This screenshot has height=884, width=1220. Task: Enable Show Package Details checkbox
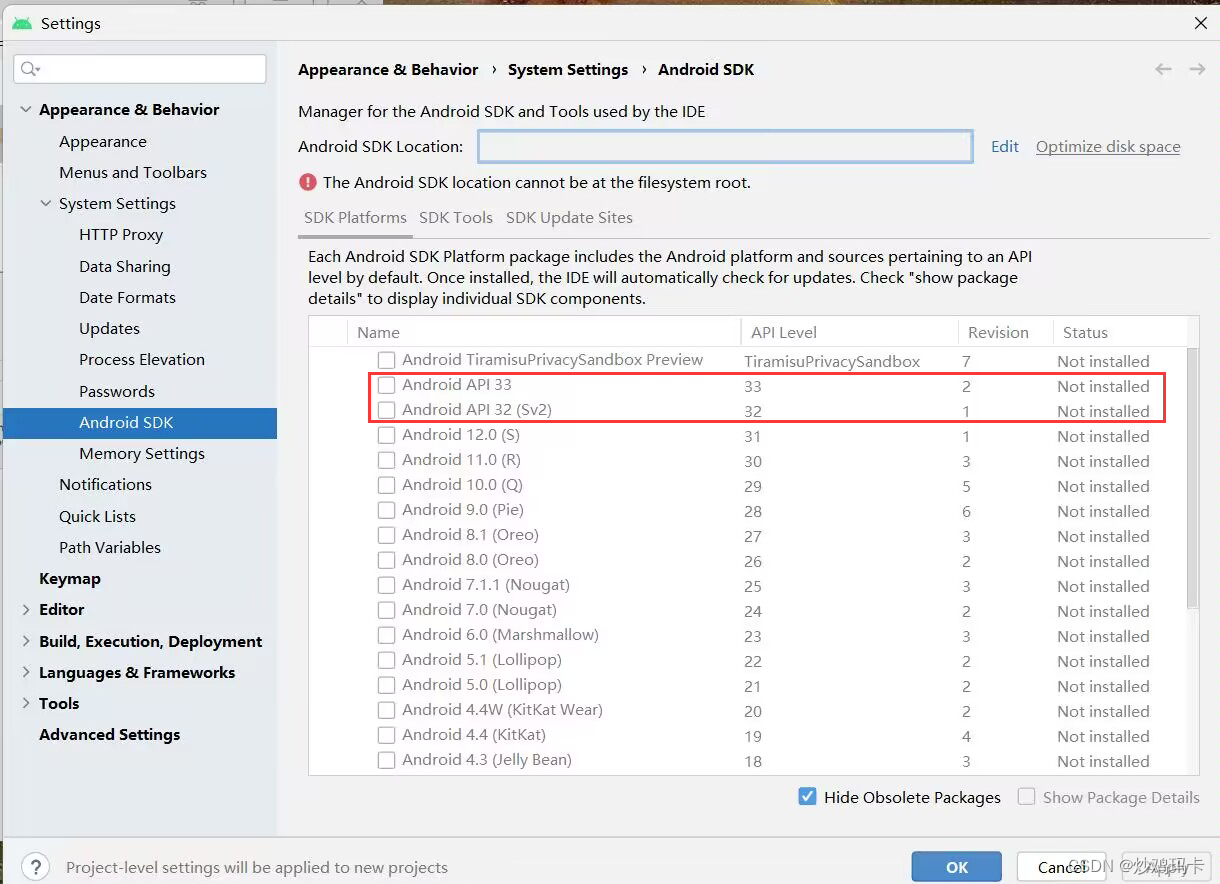1026,797
